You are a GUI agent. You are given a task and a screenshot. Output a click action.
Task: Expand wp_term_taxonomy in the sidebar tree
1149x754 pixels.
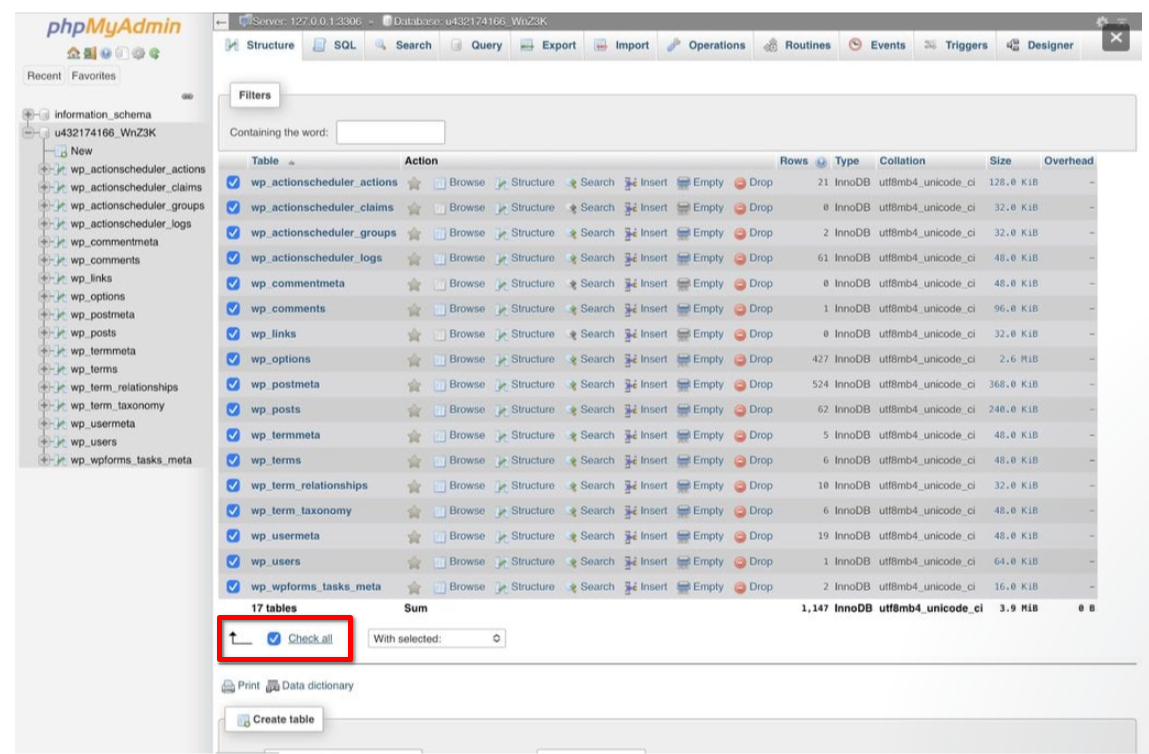pos(44,405)
